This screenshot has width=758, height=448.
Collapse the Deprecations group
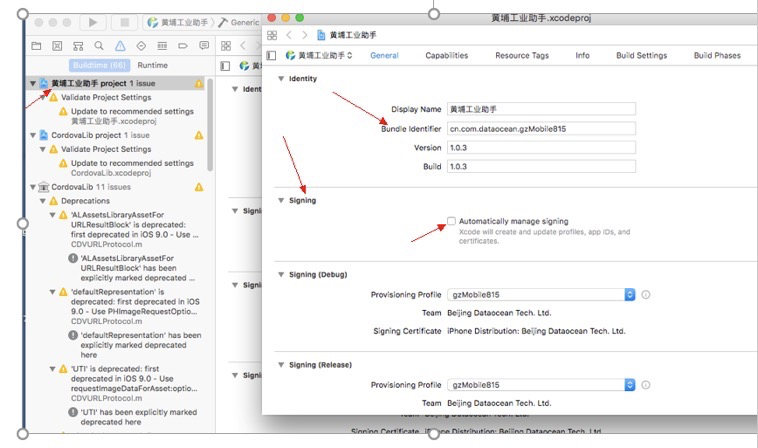click(x=43, y=201)
